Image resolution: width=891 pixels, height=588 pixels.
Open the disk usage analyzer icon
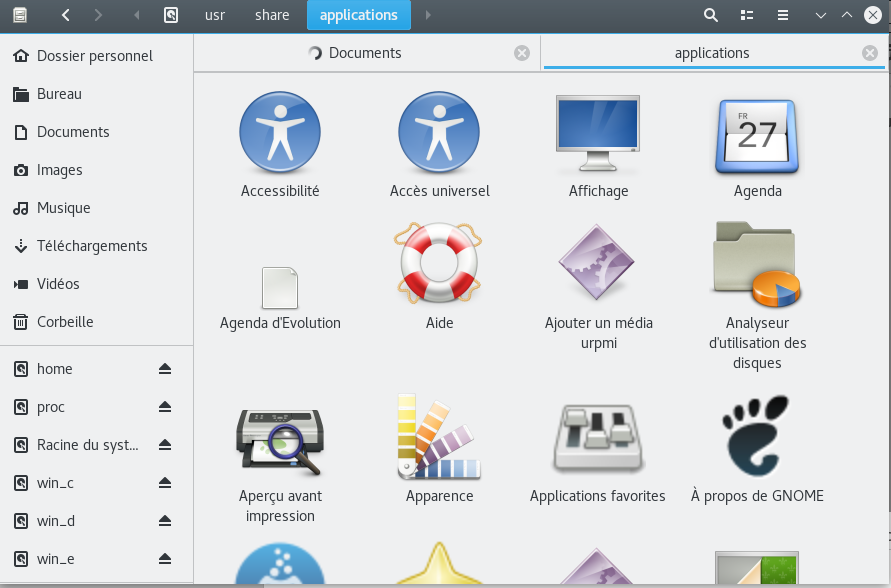756,264
